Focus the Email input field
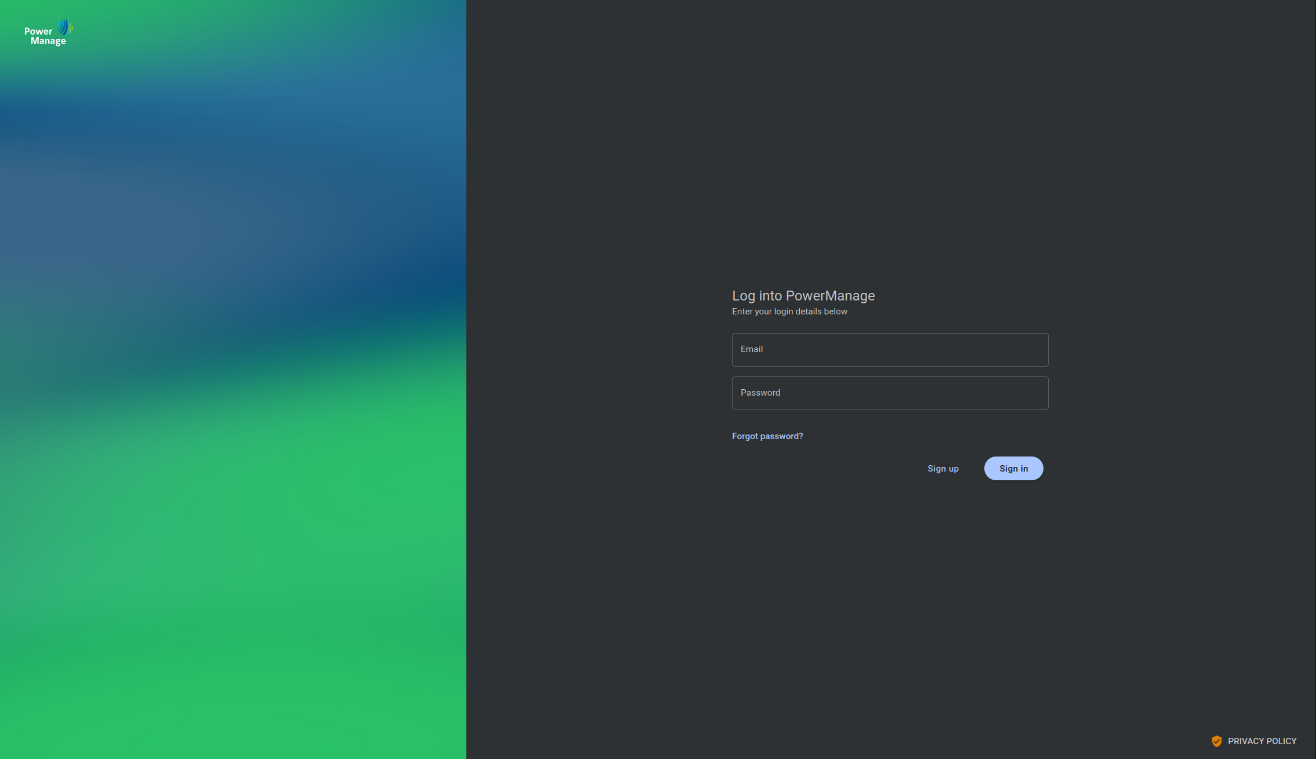The height and width of the screenshot is (759, 1316). click(x=889, y=349)
